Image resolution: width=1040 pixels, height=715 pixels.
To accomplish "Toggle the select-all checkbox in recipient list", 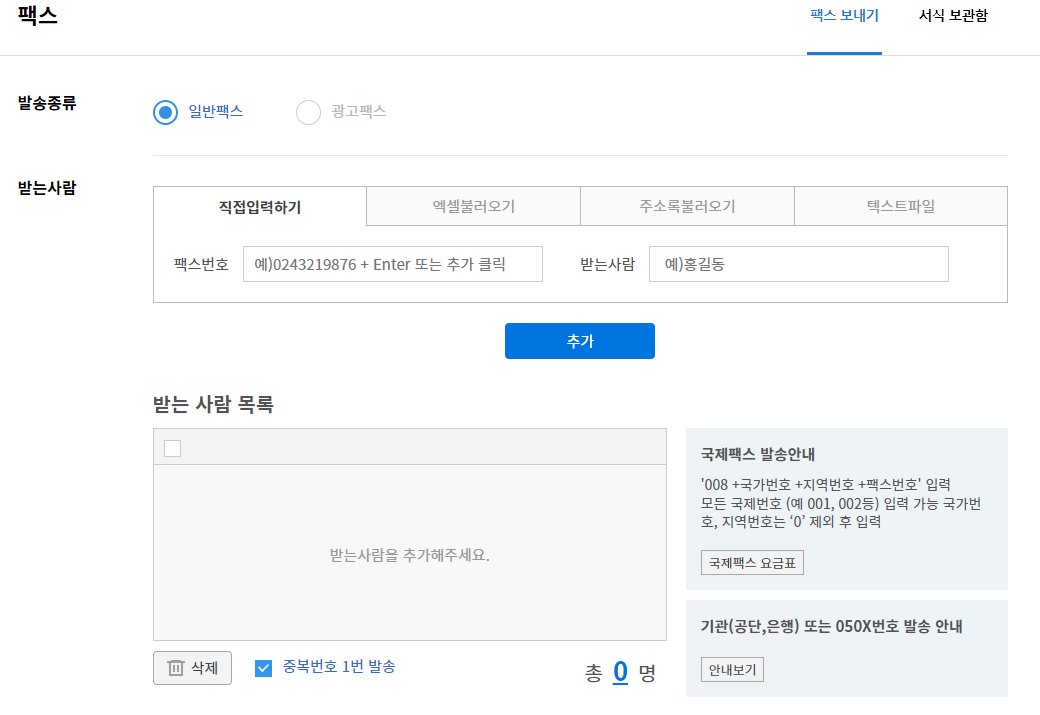I will coord(171,448).
